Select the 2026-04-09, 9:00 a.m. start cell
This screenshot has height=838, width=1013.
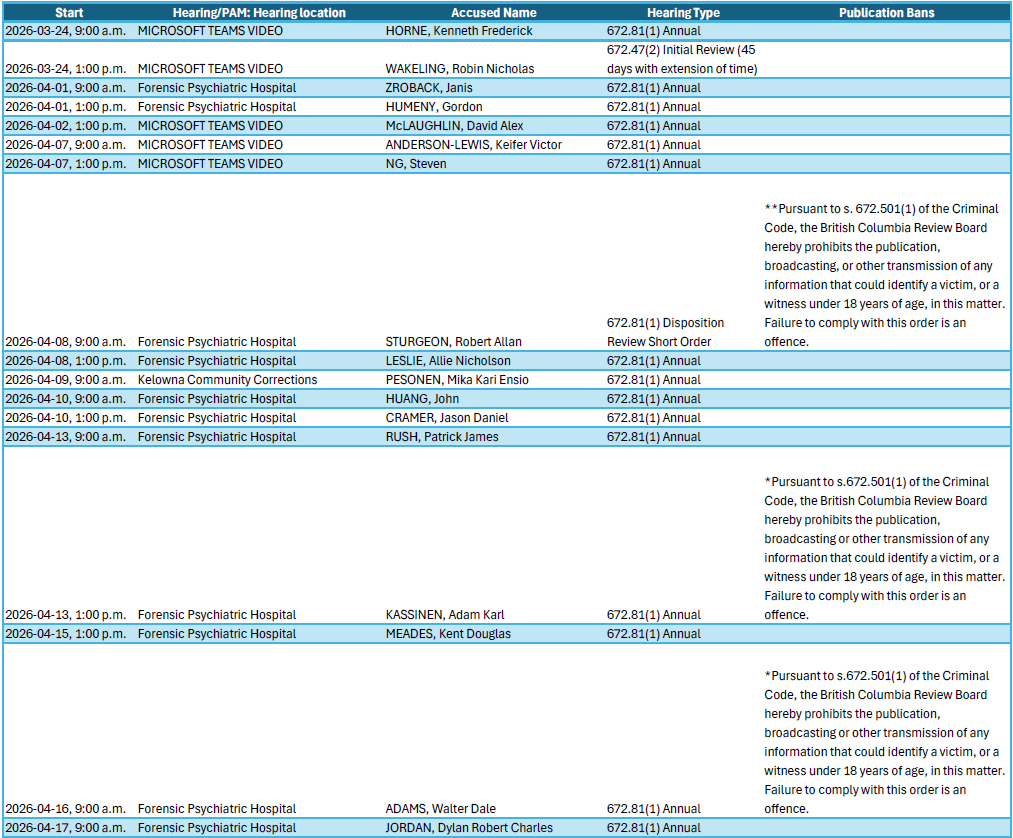pos(65,380)
